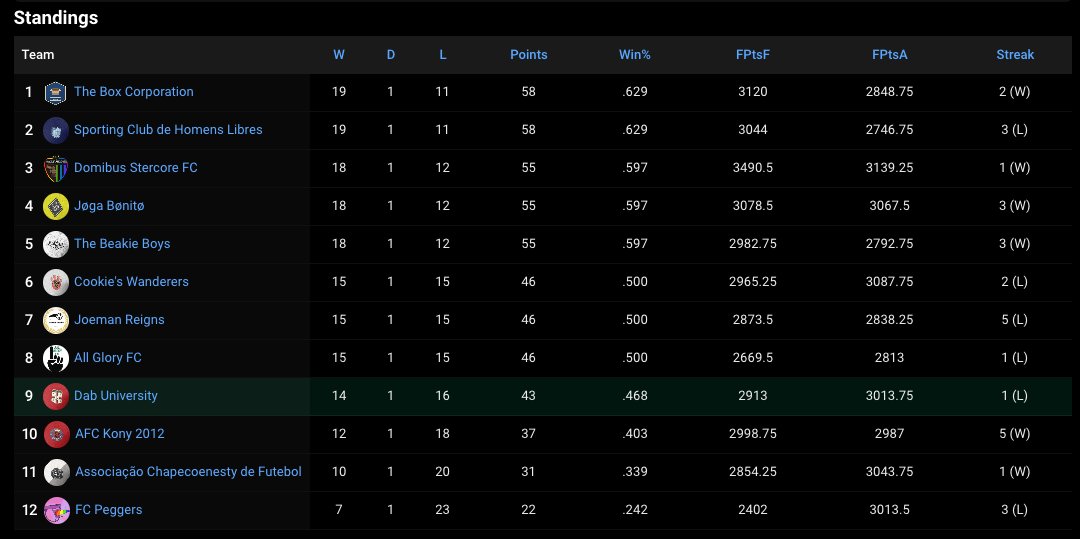This screenshot has width=1080, height=539.
Task: Click FPtsA value 3087.75
Action: coord(889,281)
